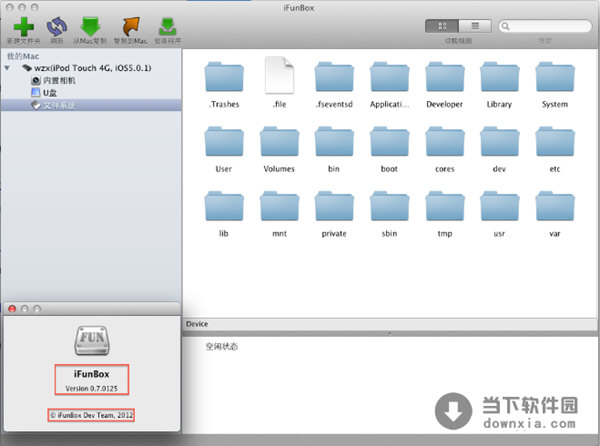The height and width of the screenshot is (446, 600).
Task: Click the iFunBox Dev Team 2012 copyright text
Action: click(x=91, y=415)
